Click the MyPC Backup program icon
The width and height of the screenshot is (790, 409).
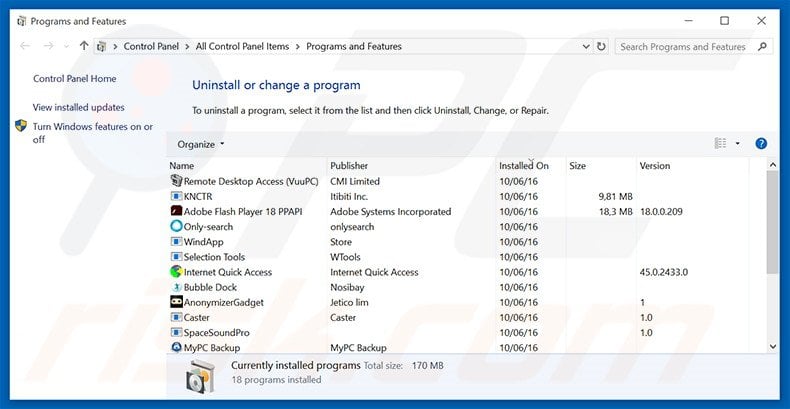tap(176, 347)
